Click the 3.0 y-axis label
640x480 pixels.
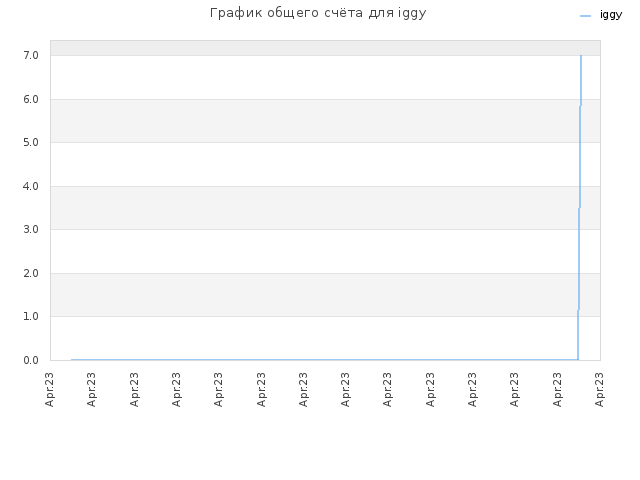(x=31, y=229)
